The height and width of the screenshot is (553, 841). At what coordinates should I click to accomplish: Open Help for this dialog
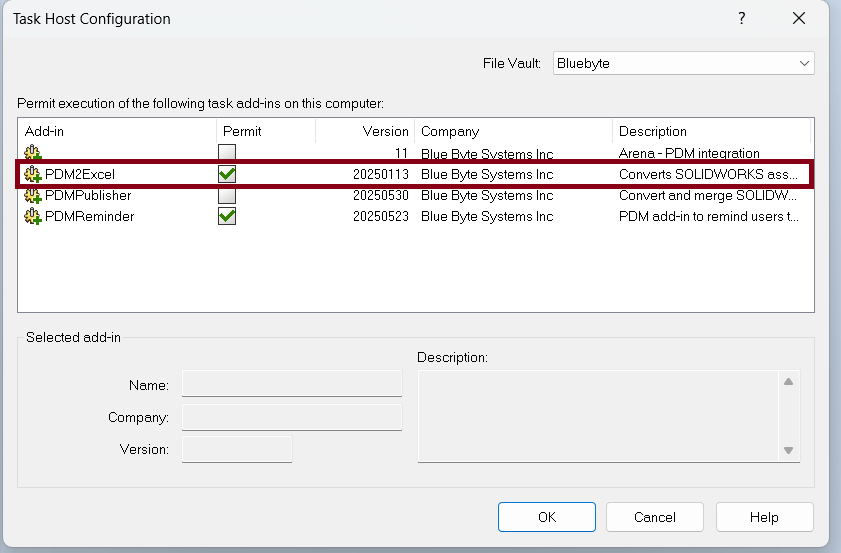tap(764, 517)
